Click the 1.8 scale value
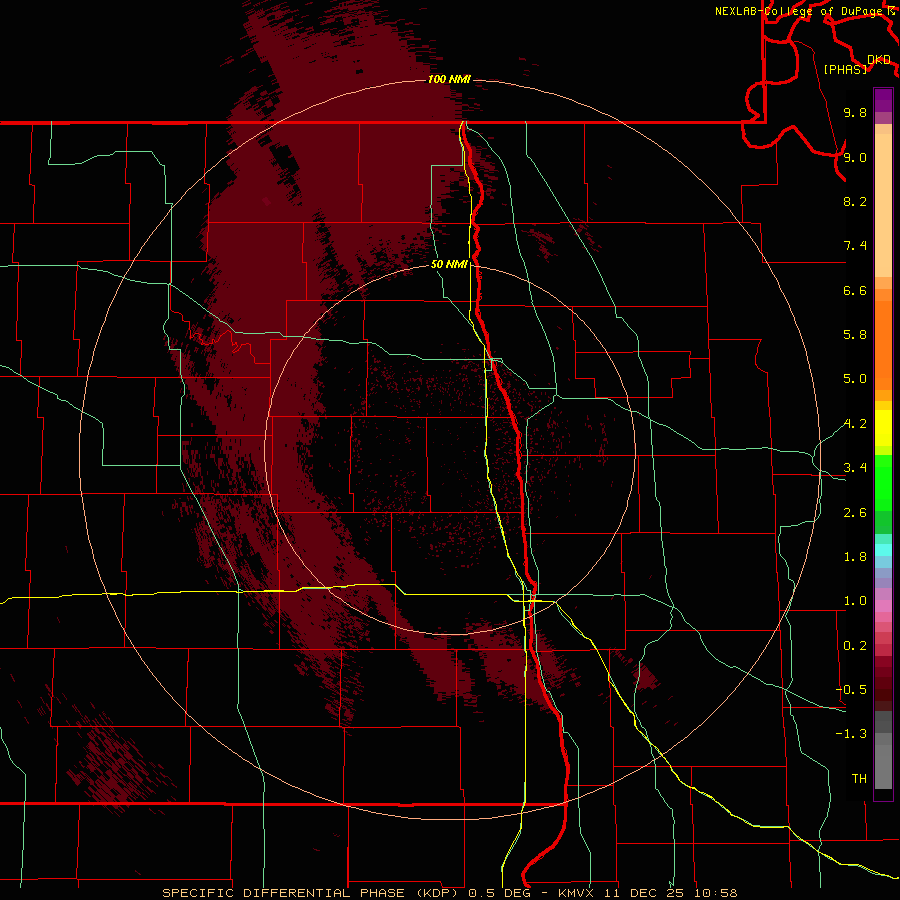 855,557
